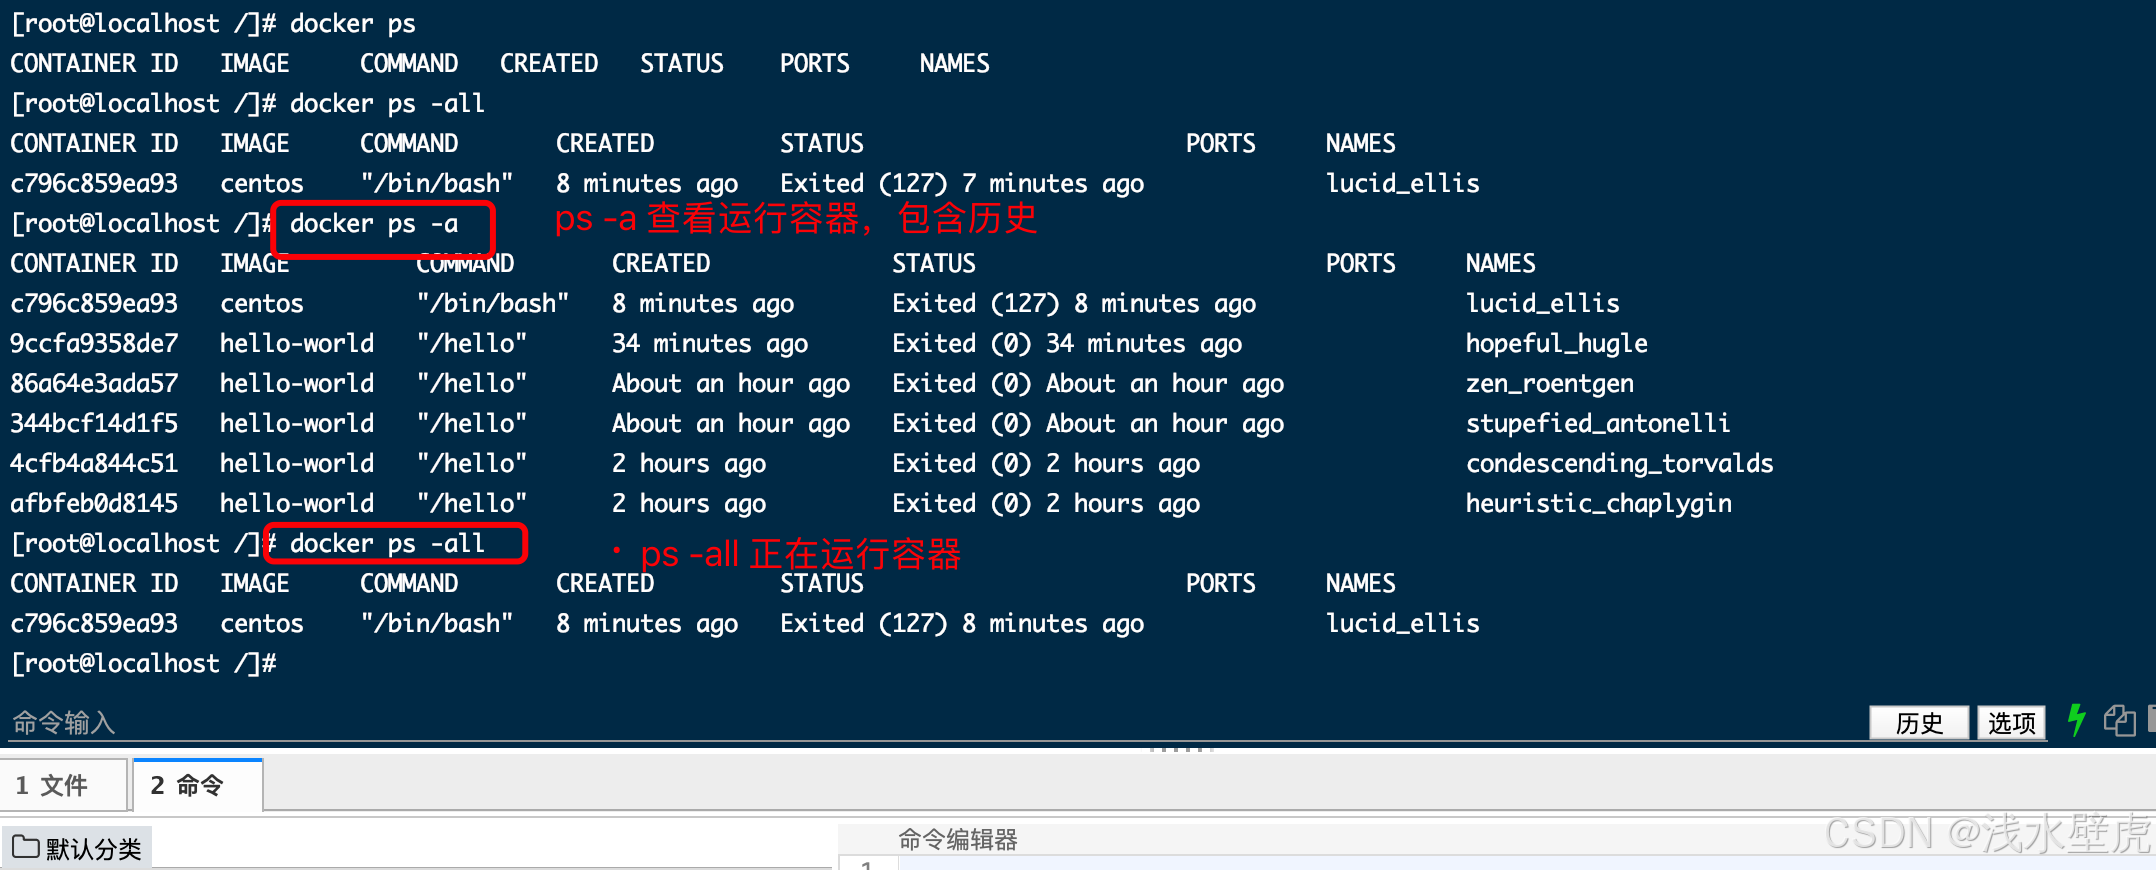Screen dimensions: 2156x870
Task: Click the 选项 options button
Action: pos(2011,722)
